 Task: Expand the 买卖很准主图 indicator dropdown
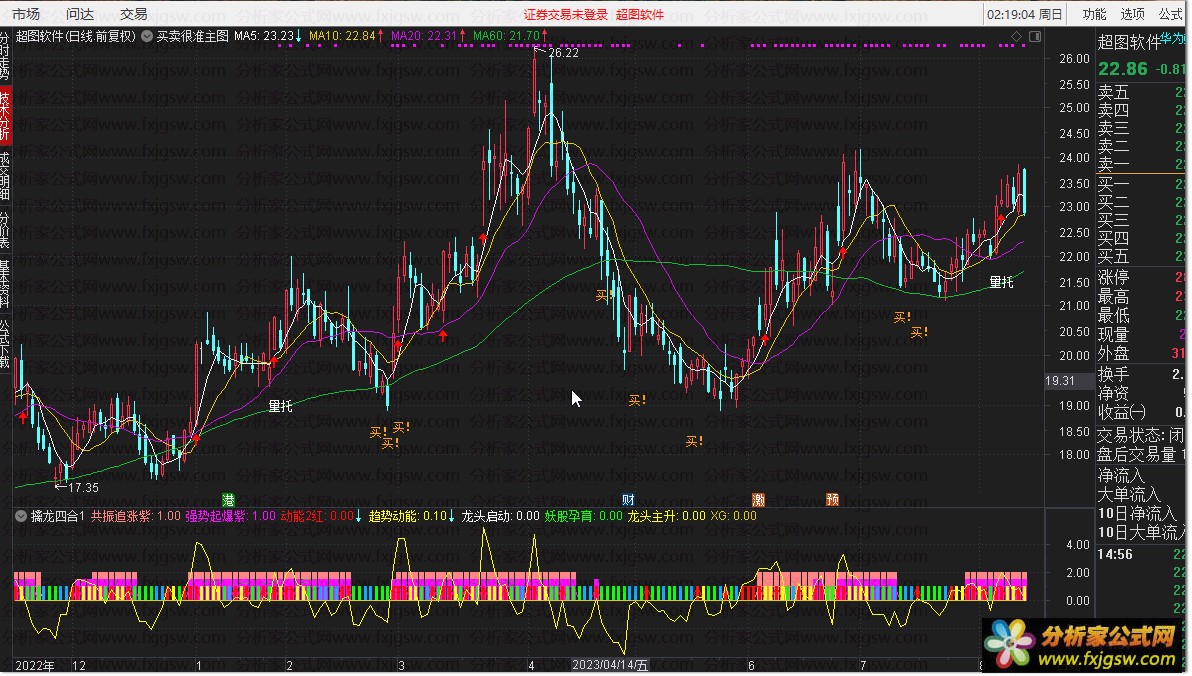pyautogui.click(x=147, y=36)
